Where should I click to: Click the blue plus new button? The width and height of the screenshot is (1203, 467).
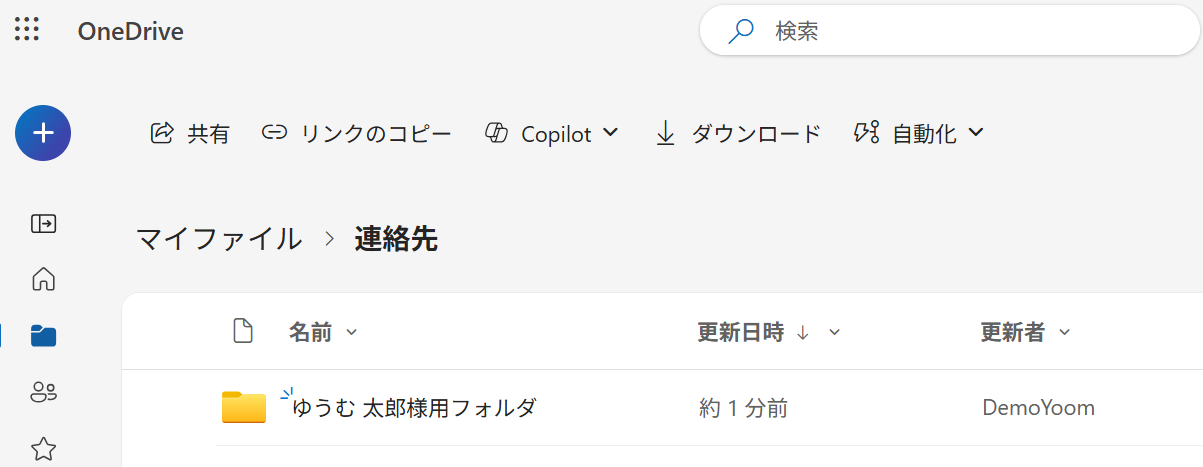pyautogui.click(x=43, y=133)
